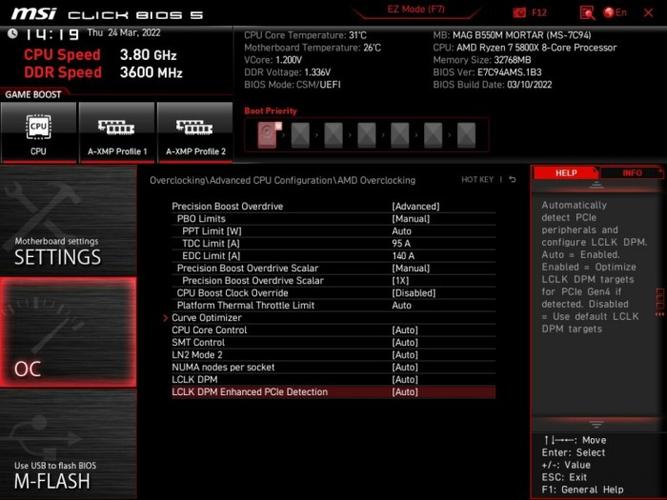Open M-FLASH BIOS flashing section
This screenshot has width=667, height=500.
(x=68, y=445)
